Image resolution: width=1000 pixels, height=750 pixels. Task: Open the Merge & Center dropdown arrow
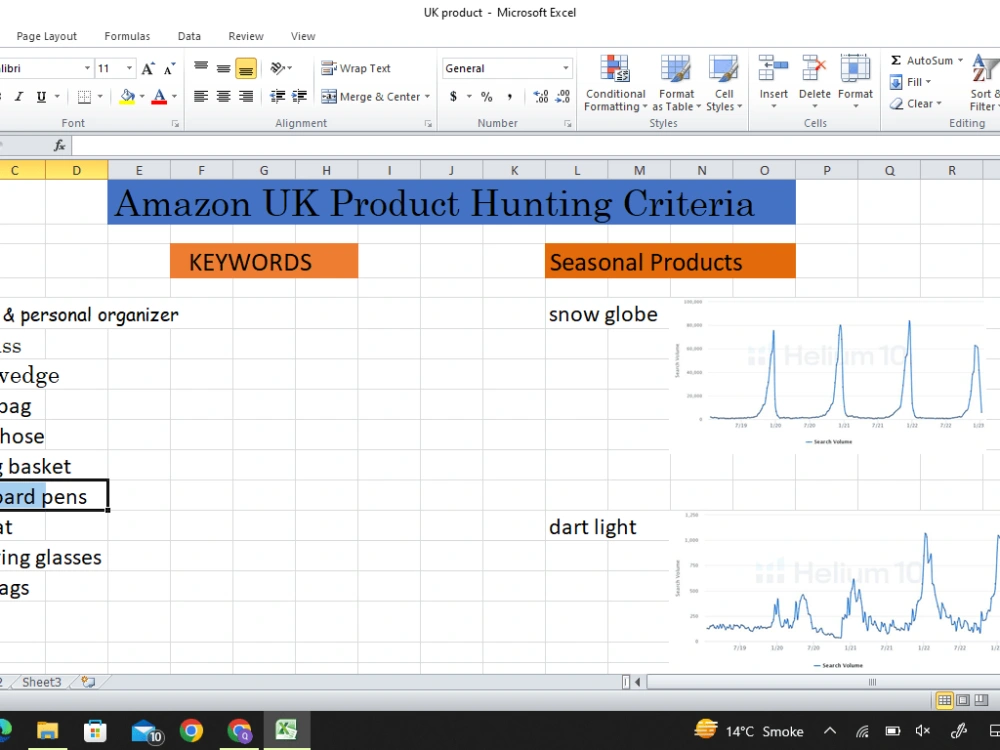[x=427, y=97]
